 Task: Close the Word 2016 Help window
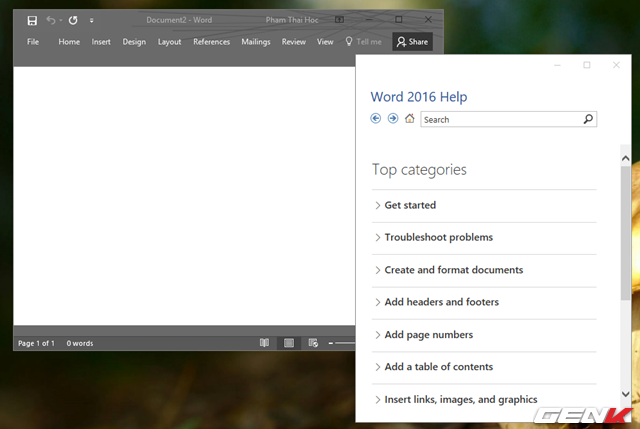pyautogui.click(x=616, y=65)
